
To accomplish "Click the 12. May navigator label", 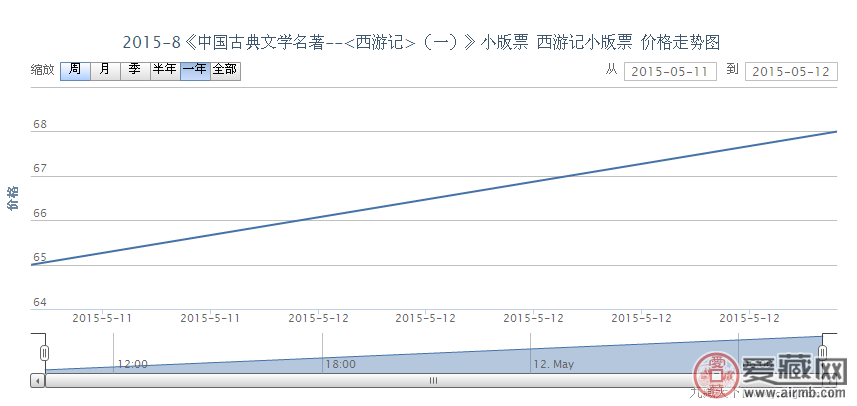I will tap(554, 364).
